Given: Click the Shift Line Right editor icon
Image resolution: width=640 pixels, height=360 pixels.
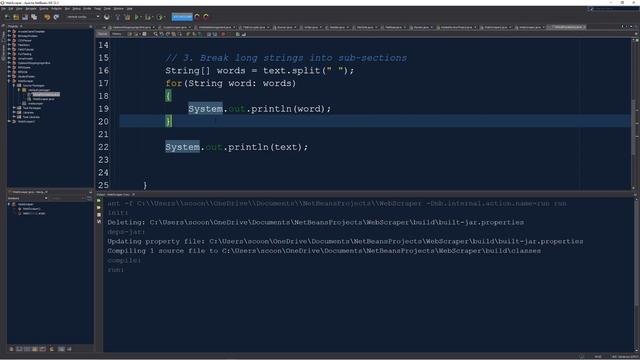Looking at the screenshot, I should pyautogui.click(x=215, y=34).
